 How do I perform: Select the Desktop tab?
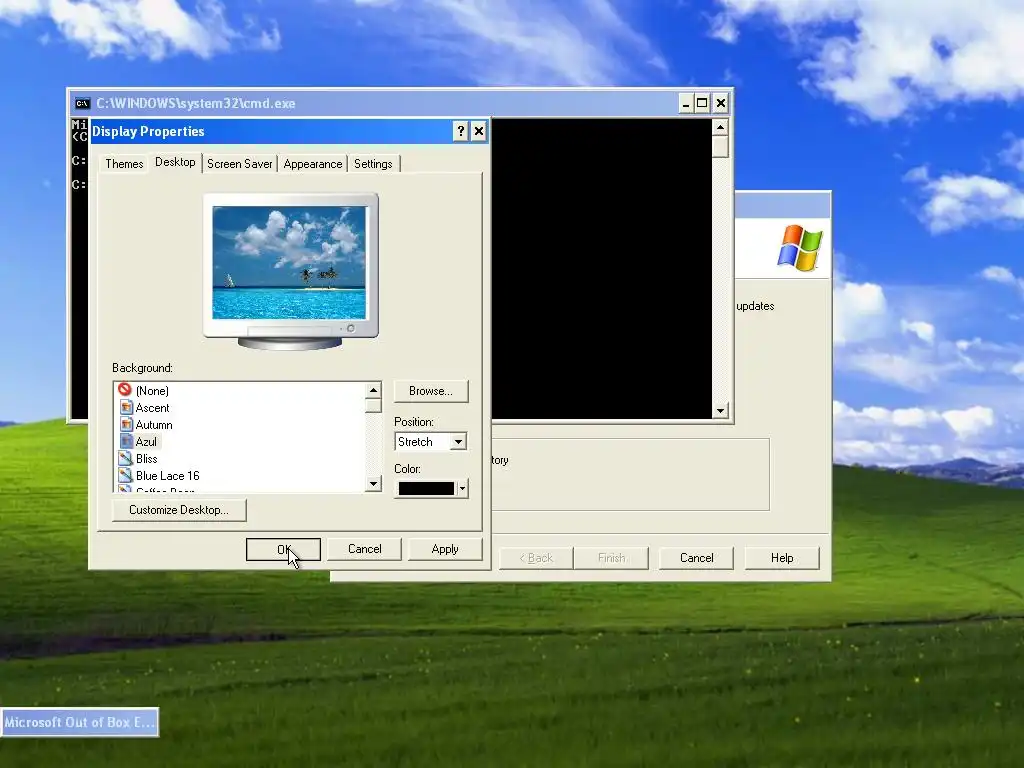[x=175, y=162]
